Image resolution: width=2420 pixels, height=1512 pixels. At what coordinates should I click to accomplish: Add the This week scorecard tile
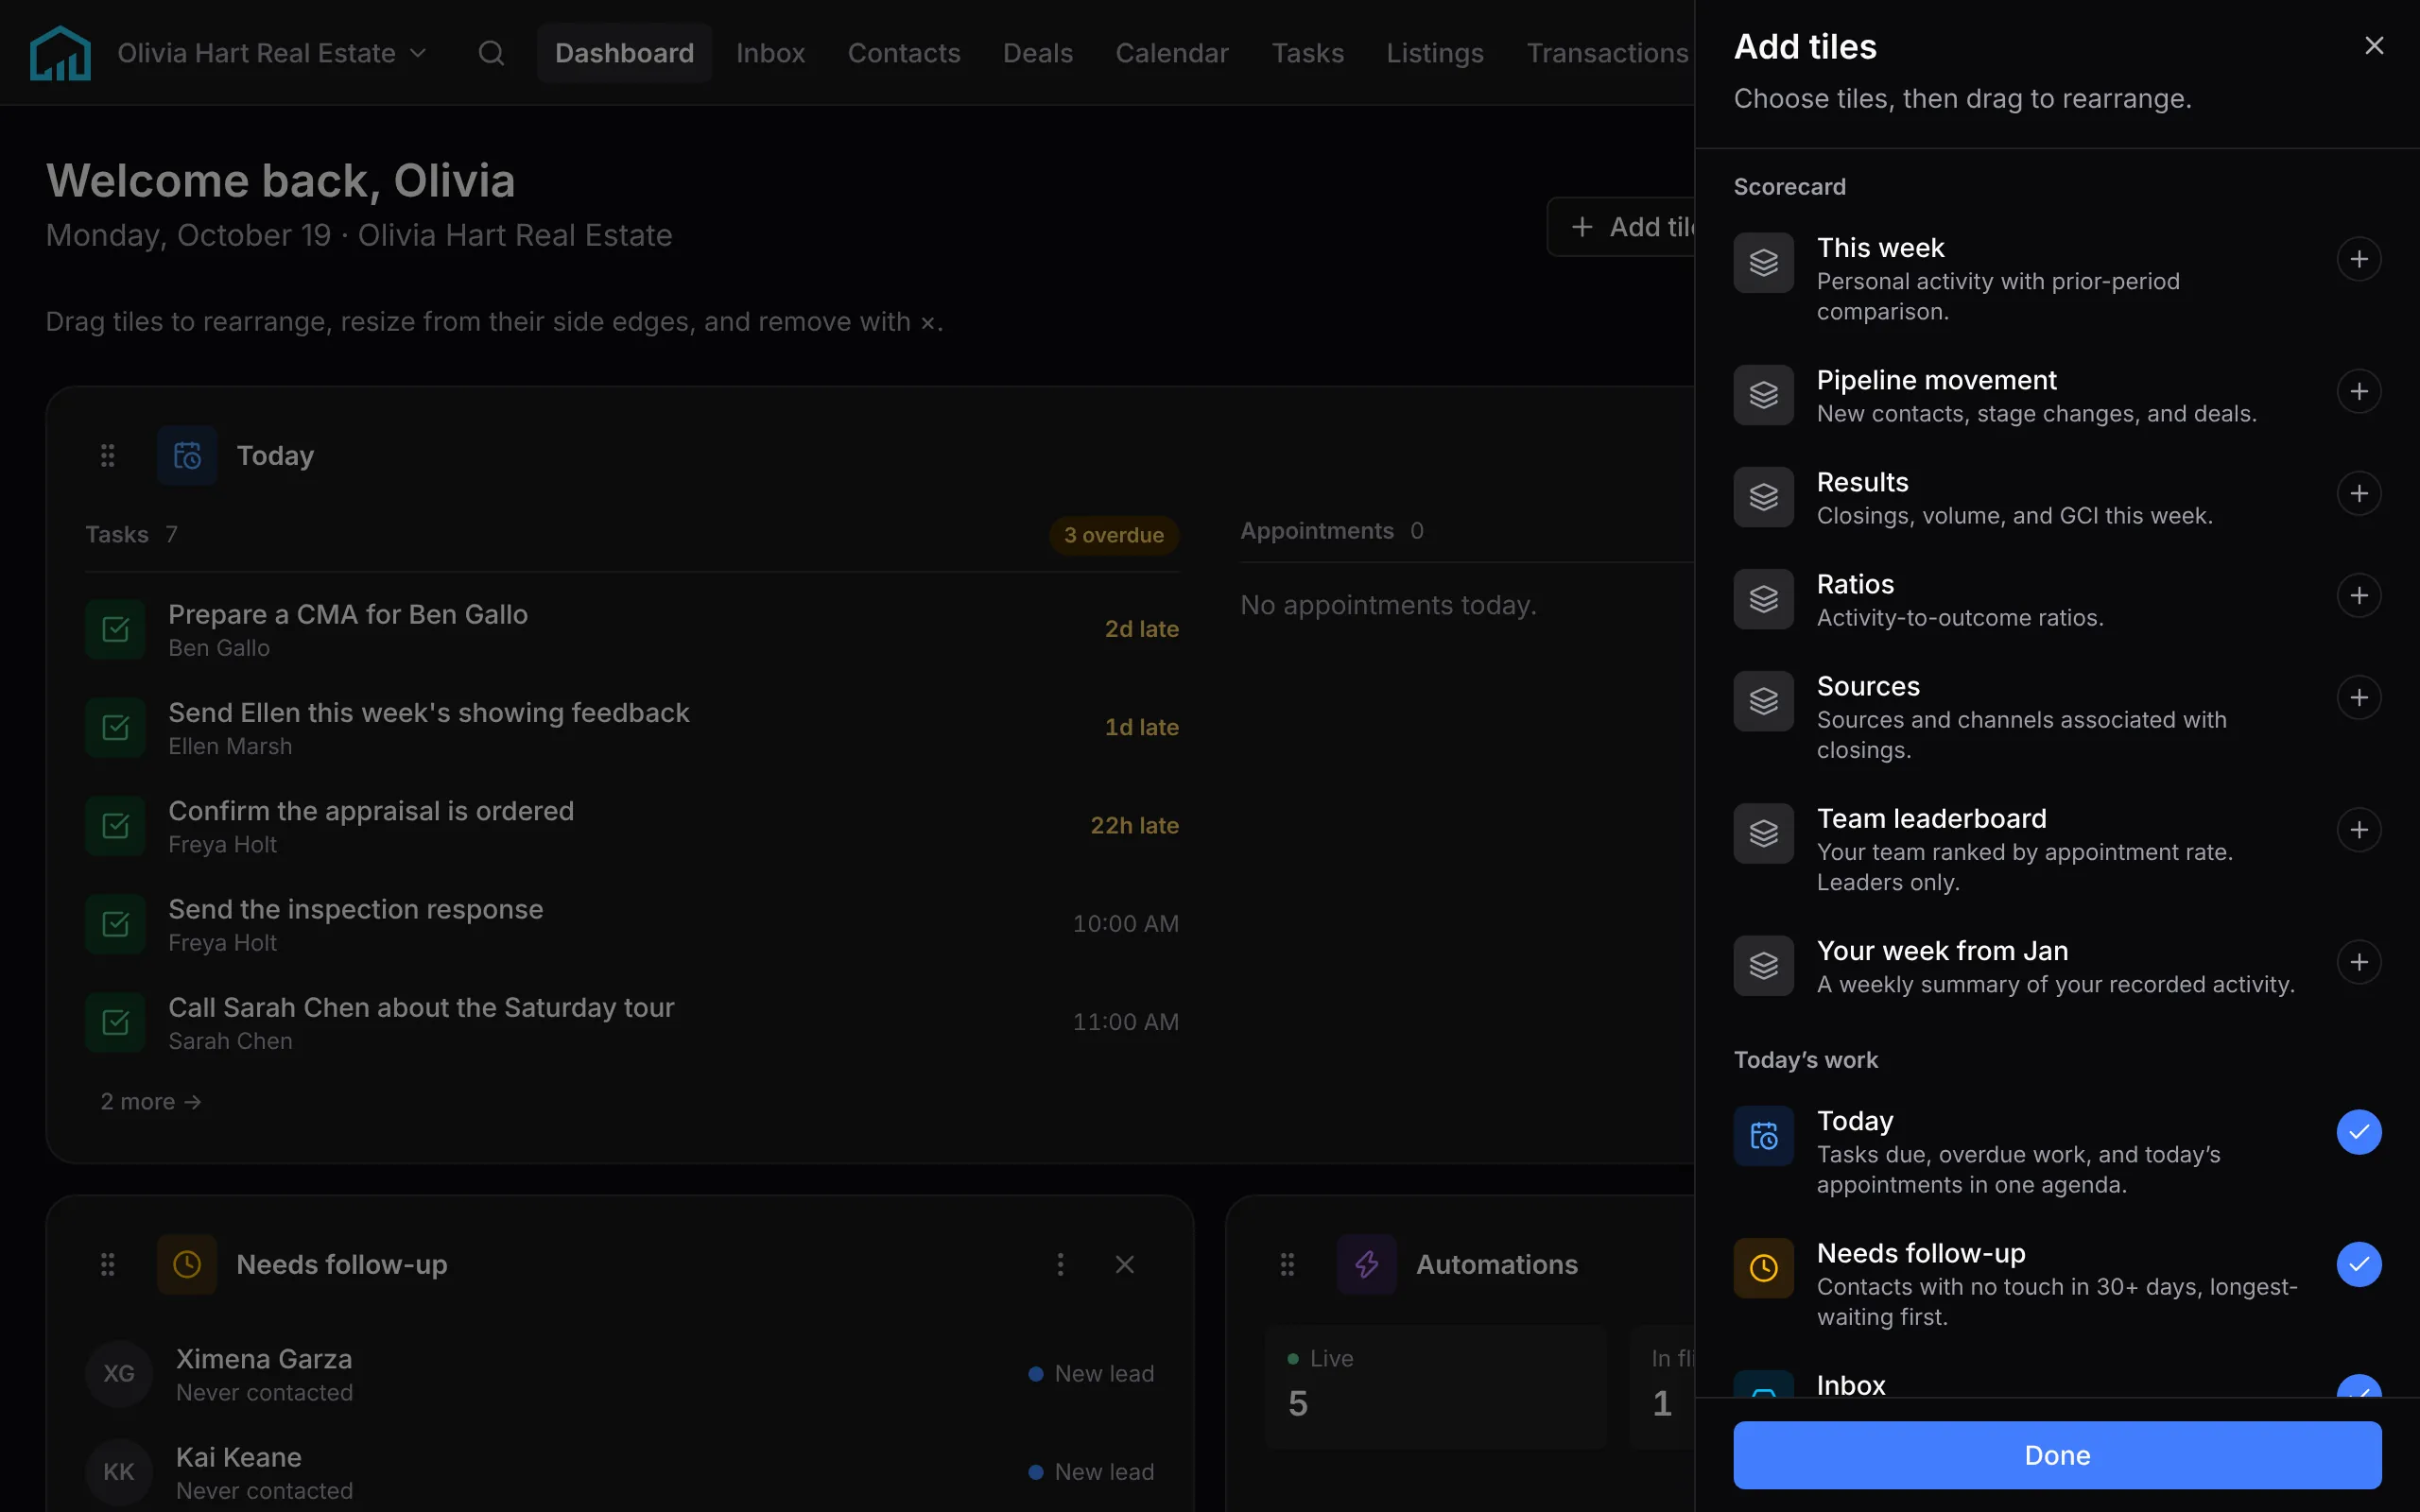2358,259
